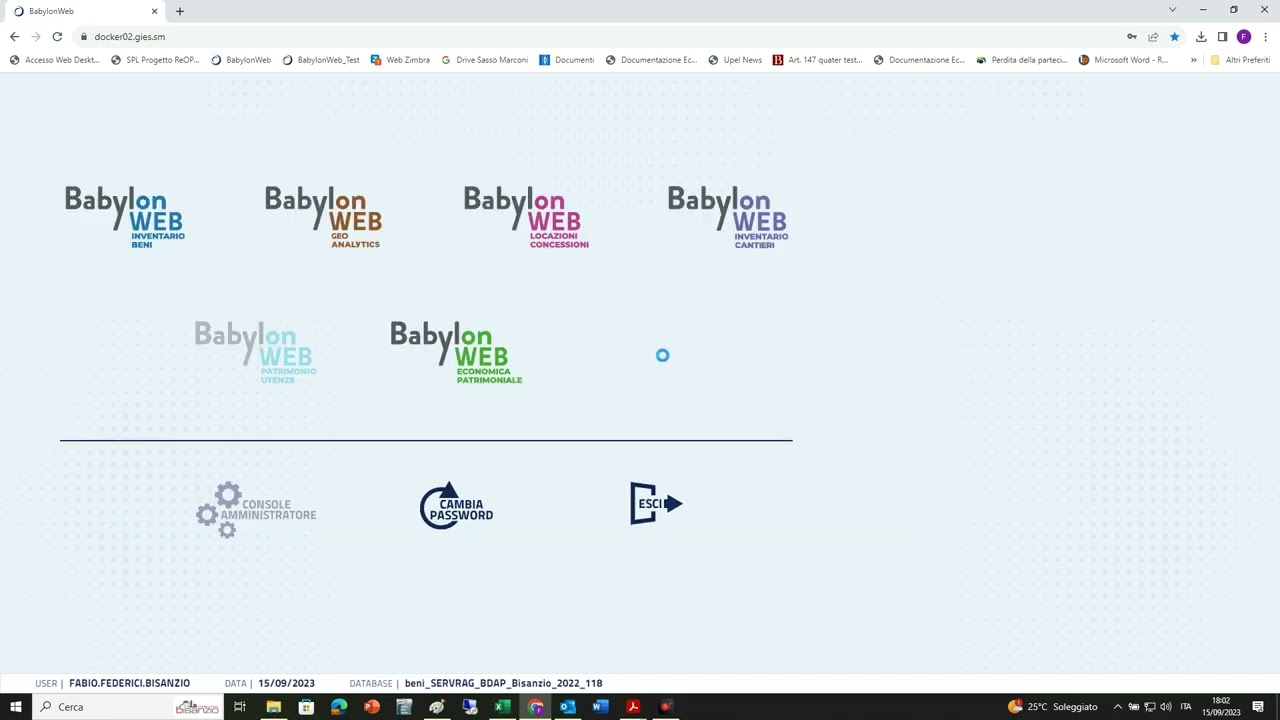This screenshot has height=720, width=1280.
Task: Launch BabylonWeb Economica Patrimoniale module
Action: click(456, 352)
